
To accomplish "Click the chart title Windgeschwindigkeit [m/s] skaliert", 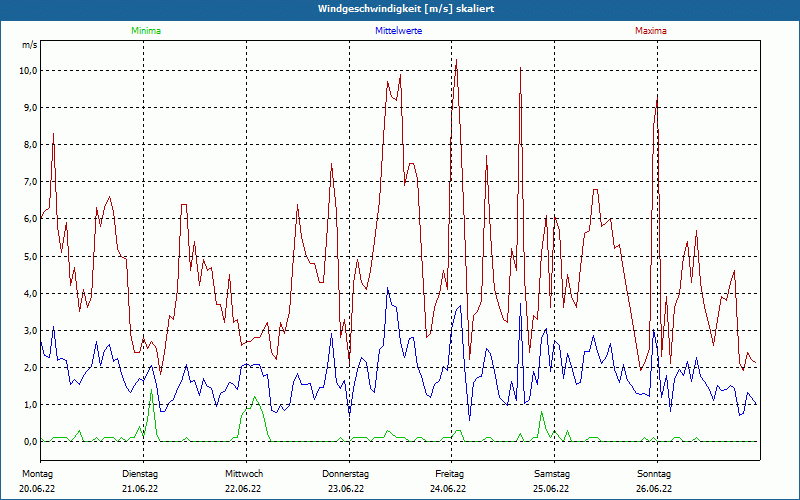I will click(x=406, y=9).
